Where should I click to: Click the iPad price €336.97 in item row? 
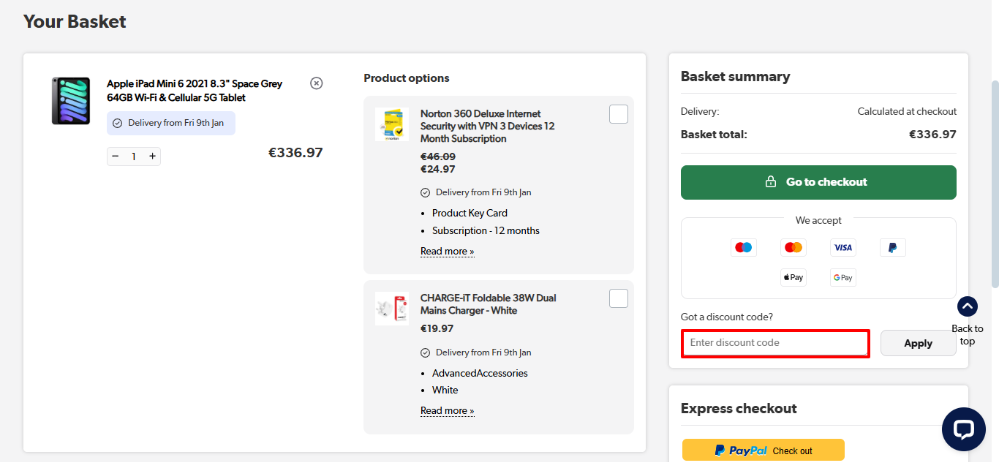pyautogui.click(x=296, y=153)
